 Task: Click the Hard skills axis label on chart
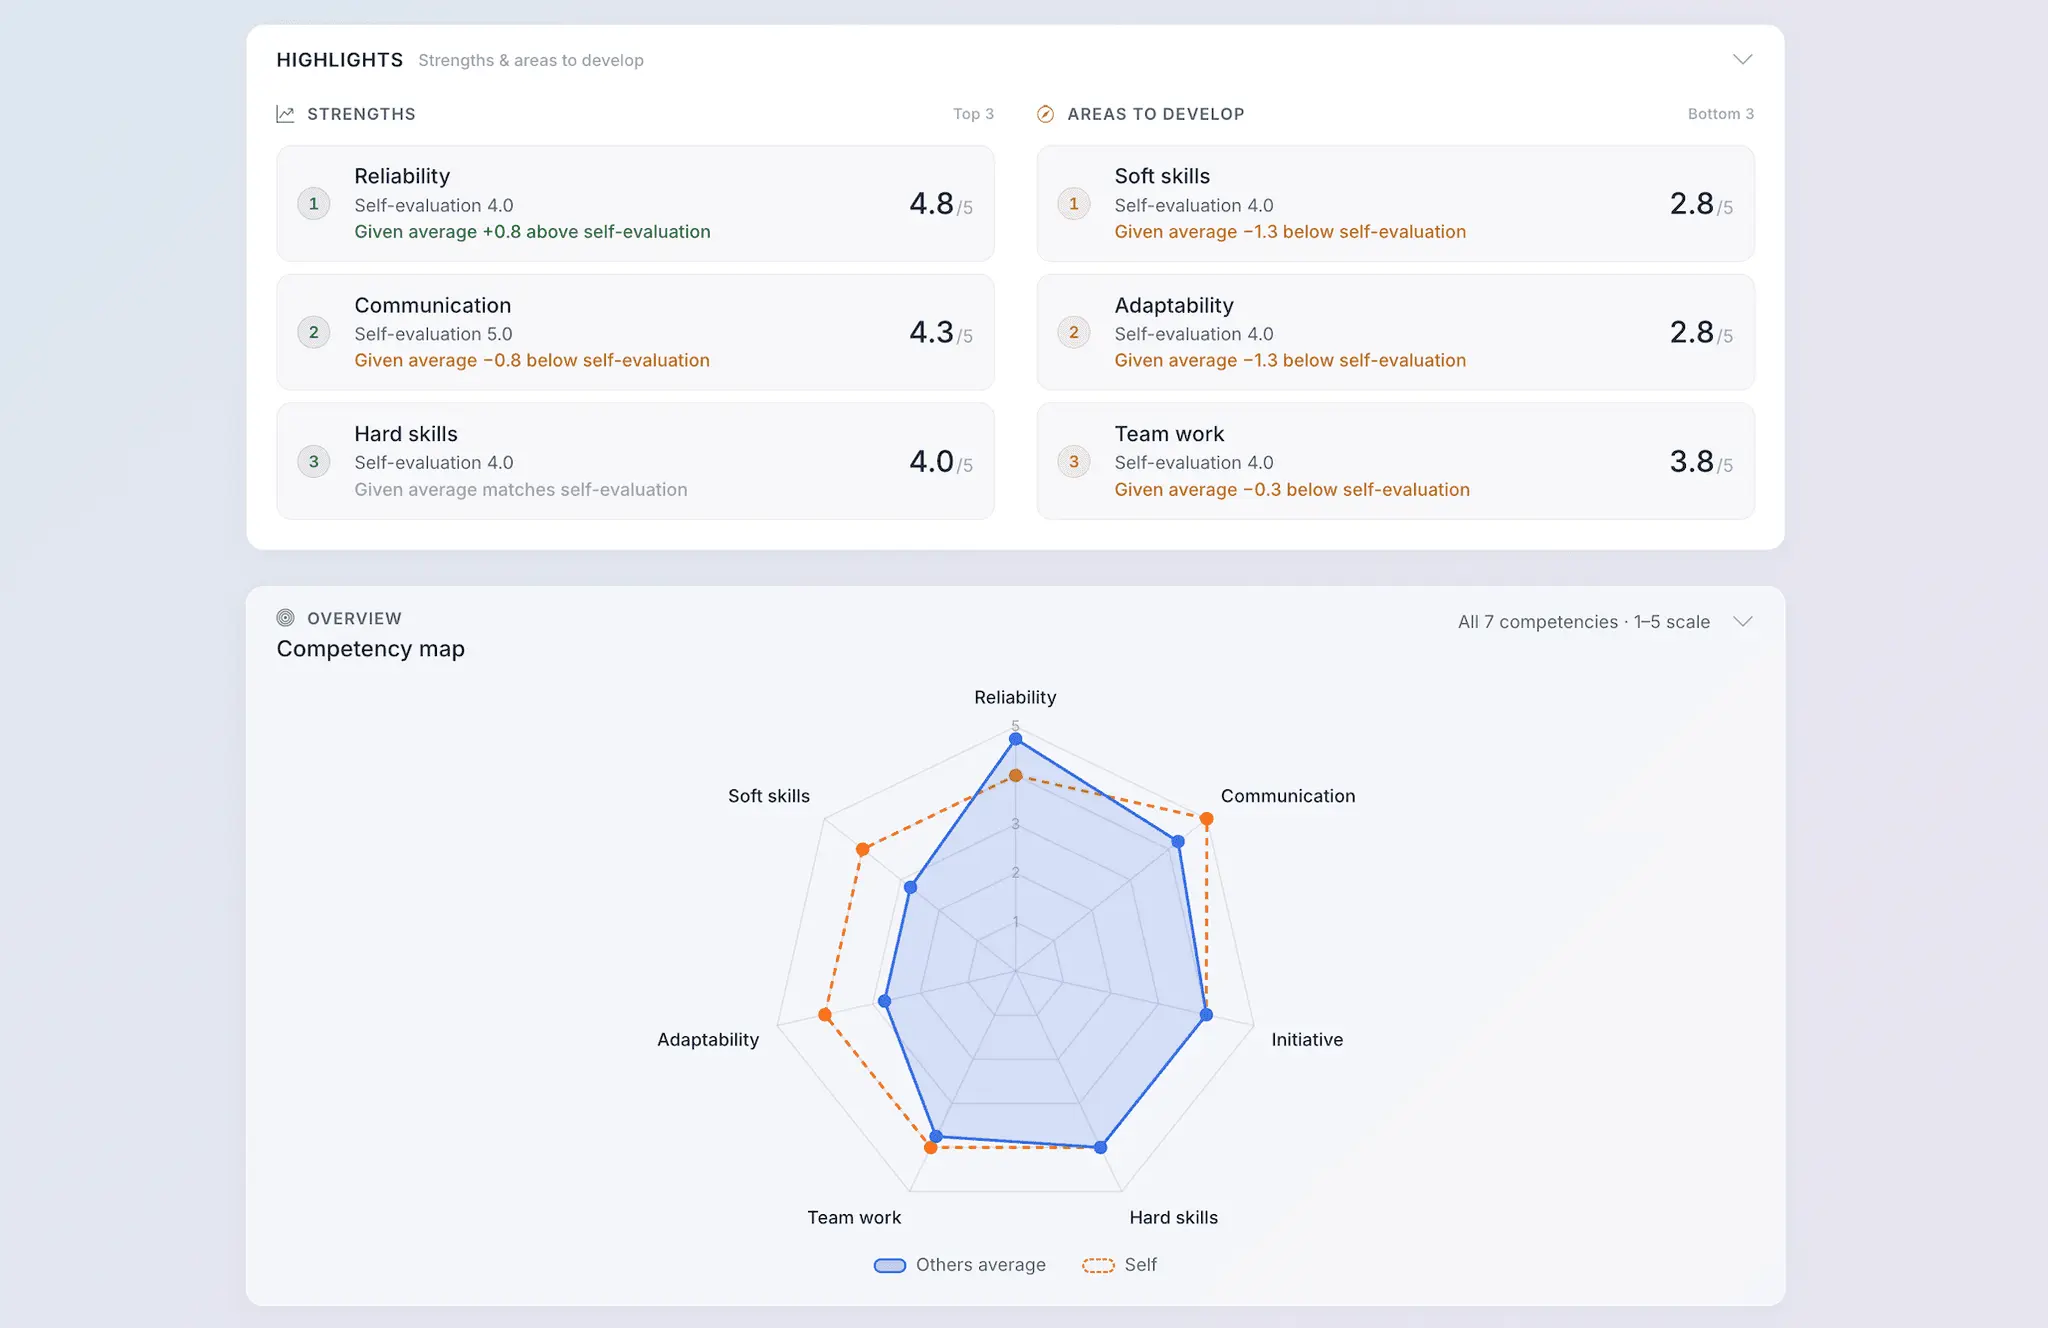(x=1173, y=1217)
